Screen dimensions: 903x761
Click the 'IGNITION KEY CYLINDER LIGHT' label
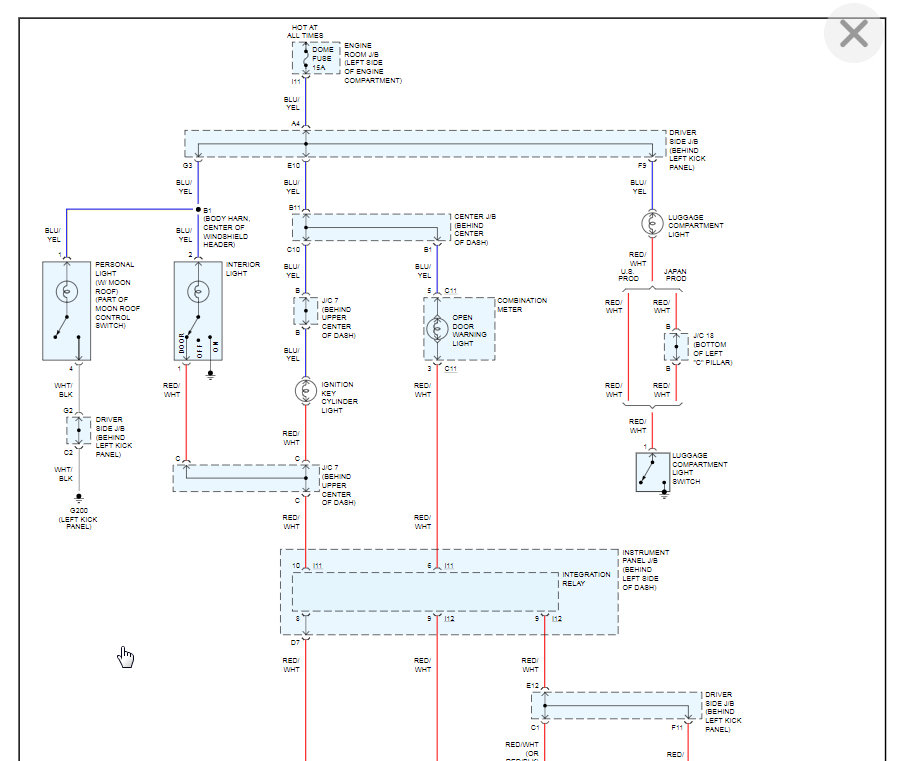(x=339, y=397)
